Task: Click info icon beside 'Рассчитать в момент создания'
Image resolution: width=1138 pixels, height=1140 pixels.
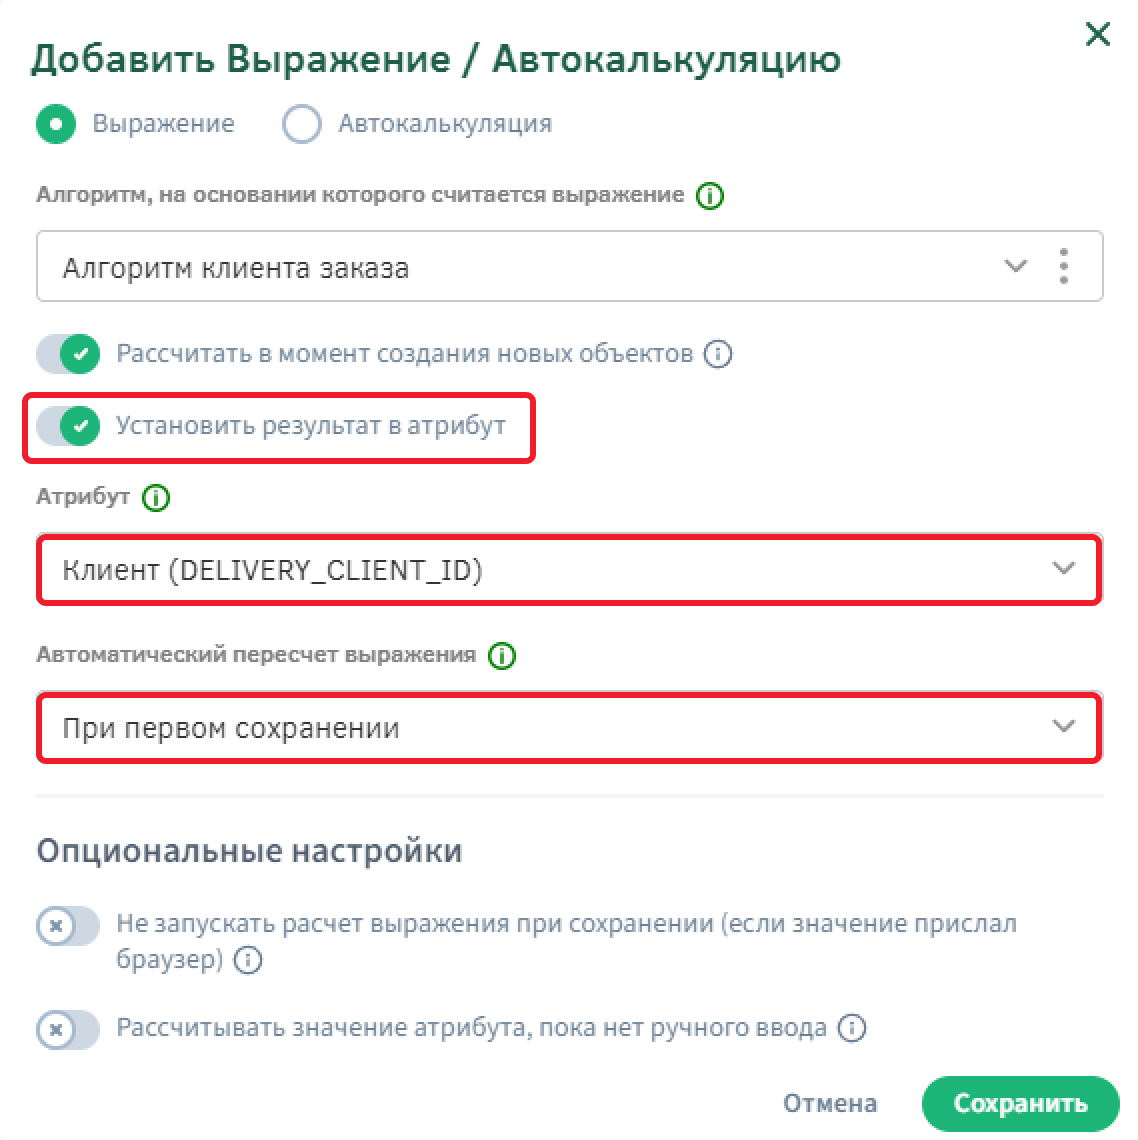Action: [x=718, y=354]
